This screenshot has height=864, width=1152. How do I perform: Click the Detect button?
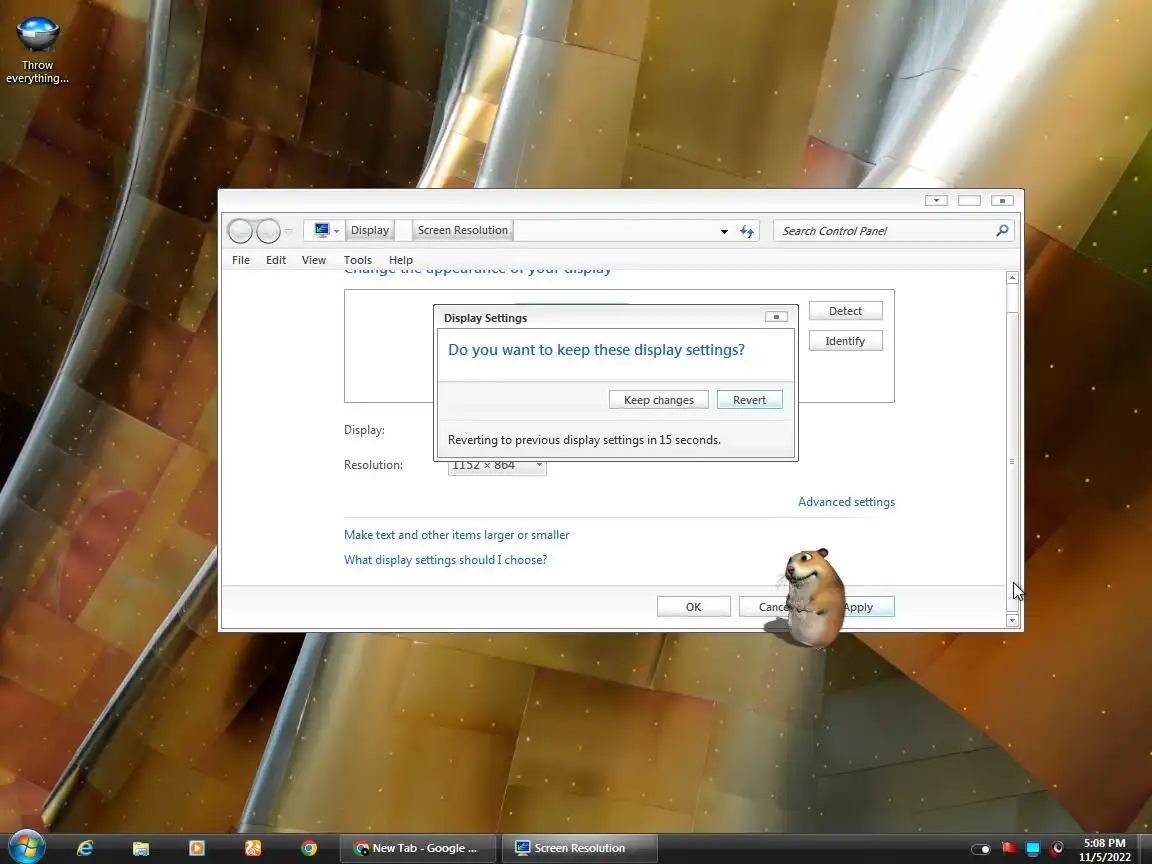(x=845, y=311)
